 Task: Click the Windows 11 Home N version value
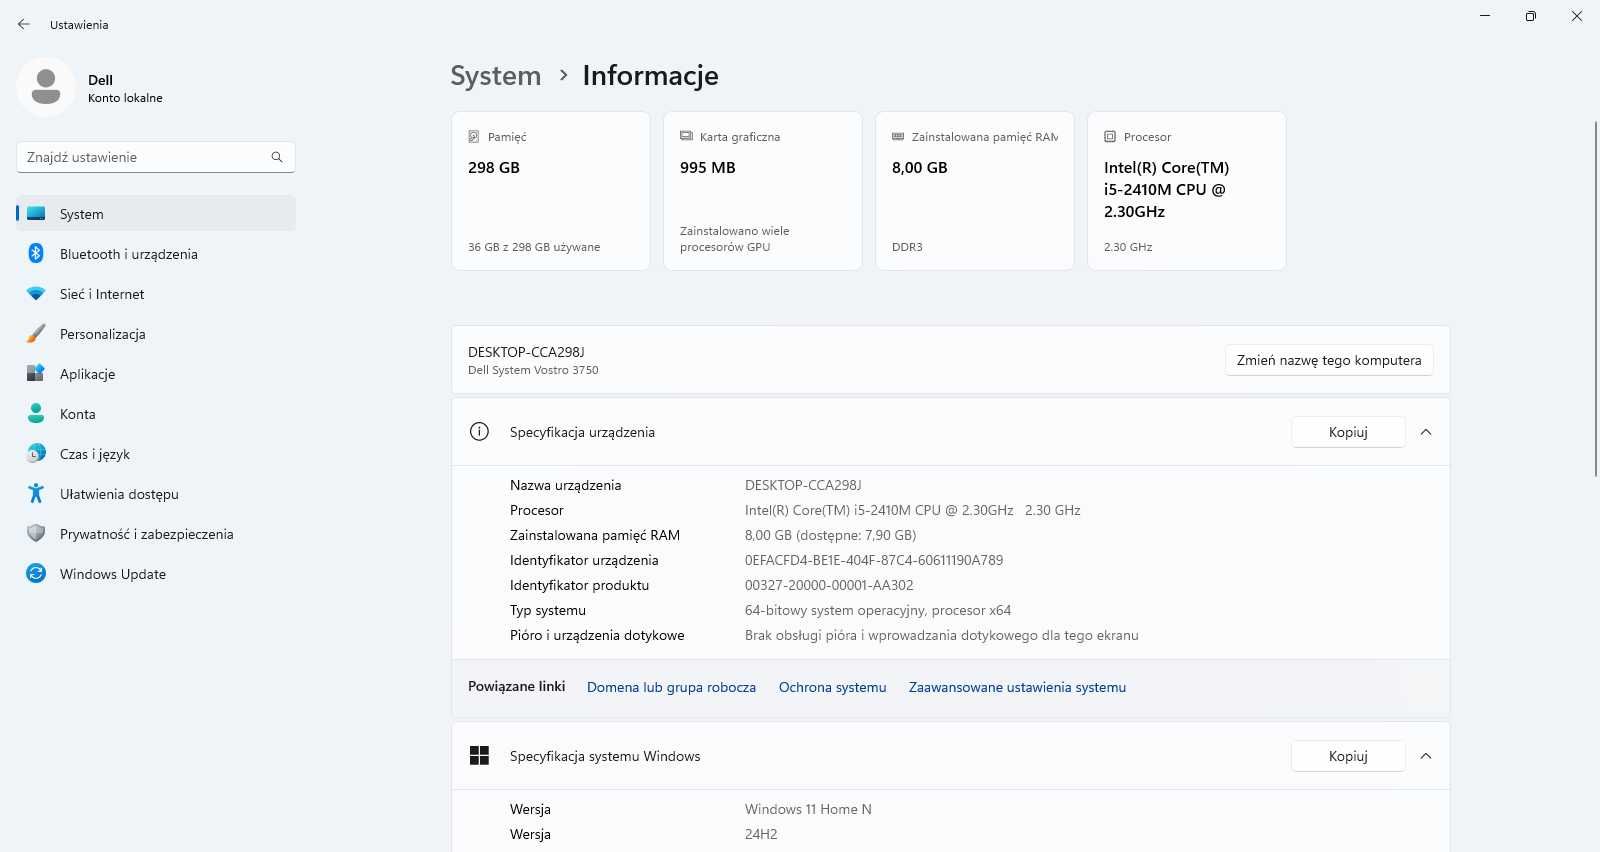point(808,809)
